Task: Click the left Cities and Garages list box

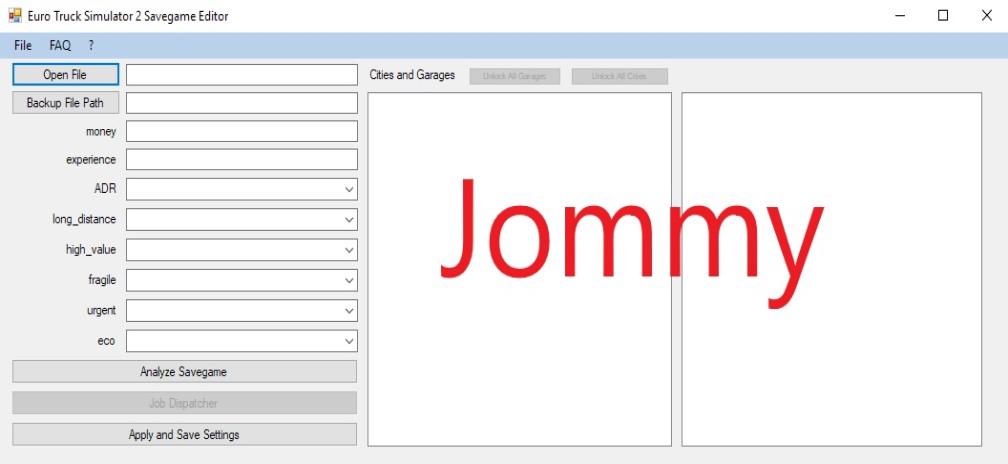Action: coord(519,269)
